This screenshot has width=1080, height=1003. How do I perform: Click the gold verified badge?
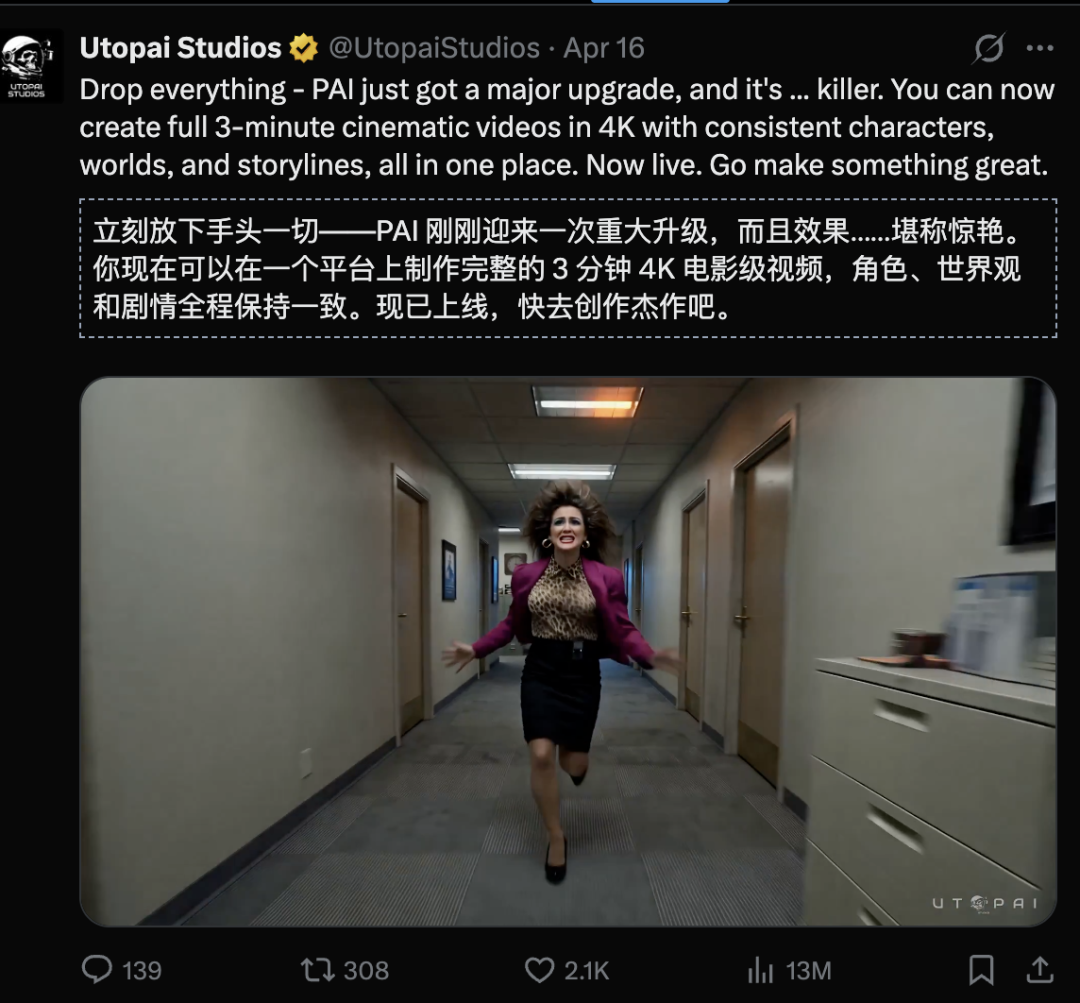(x=303, y=48)
